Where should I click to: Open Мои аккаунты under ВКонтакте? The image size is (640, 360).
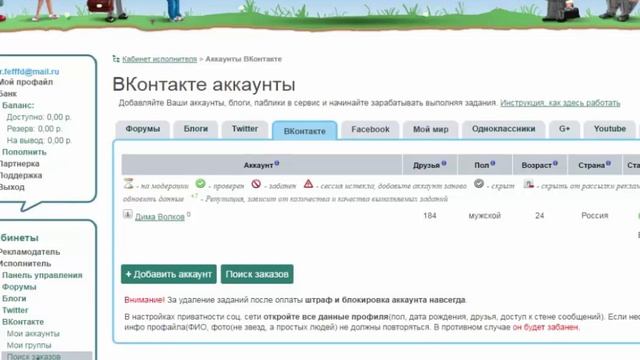point(33,334)
